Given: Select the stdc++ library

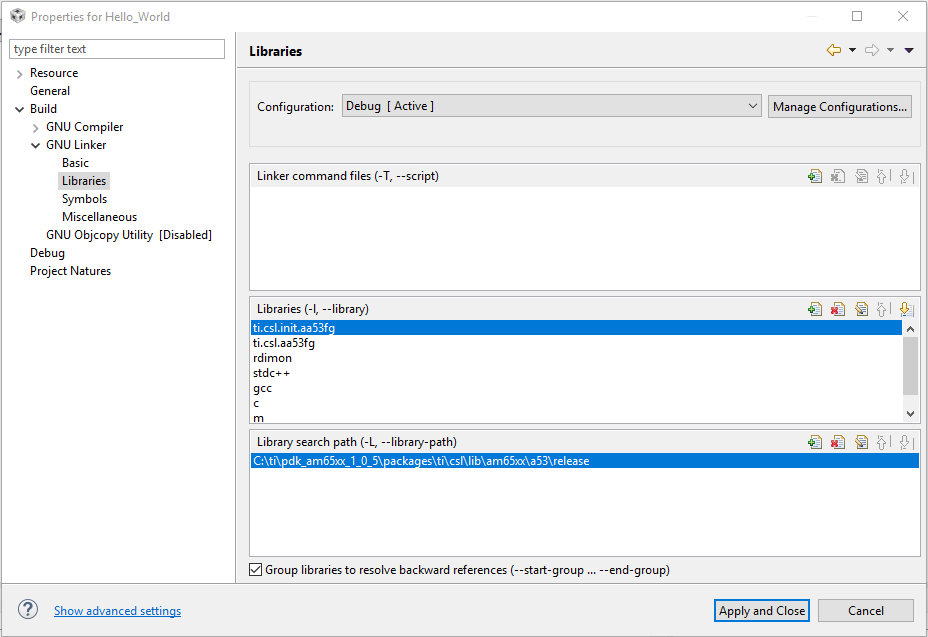Looking at the screenshot, I should click(x=576, y=373).
